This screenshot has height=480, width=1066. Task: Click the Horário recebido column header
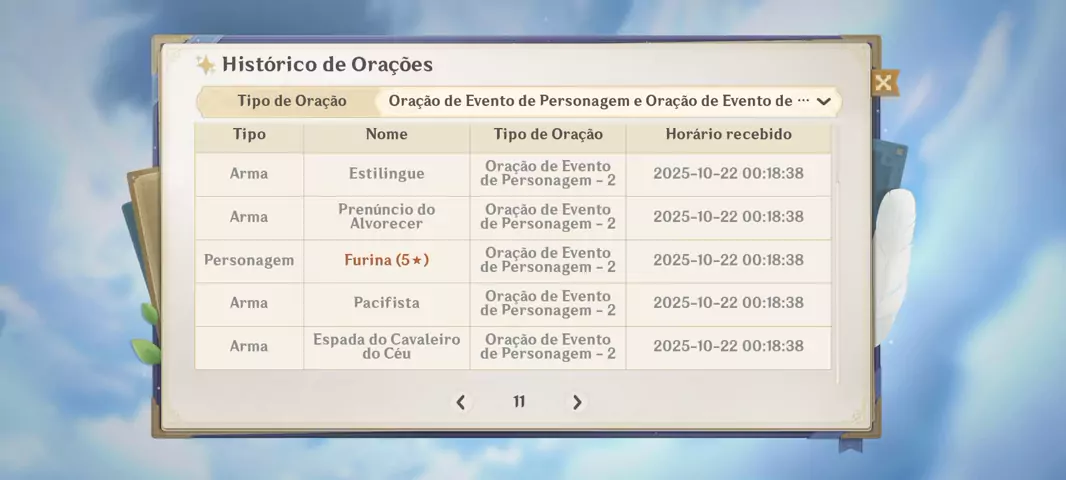coord(728,134)
